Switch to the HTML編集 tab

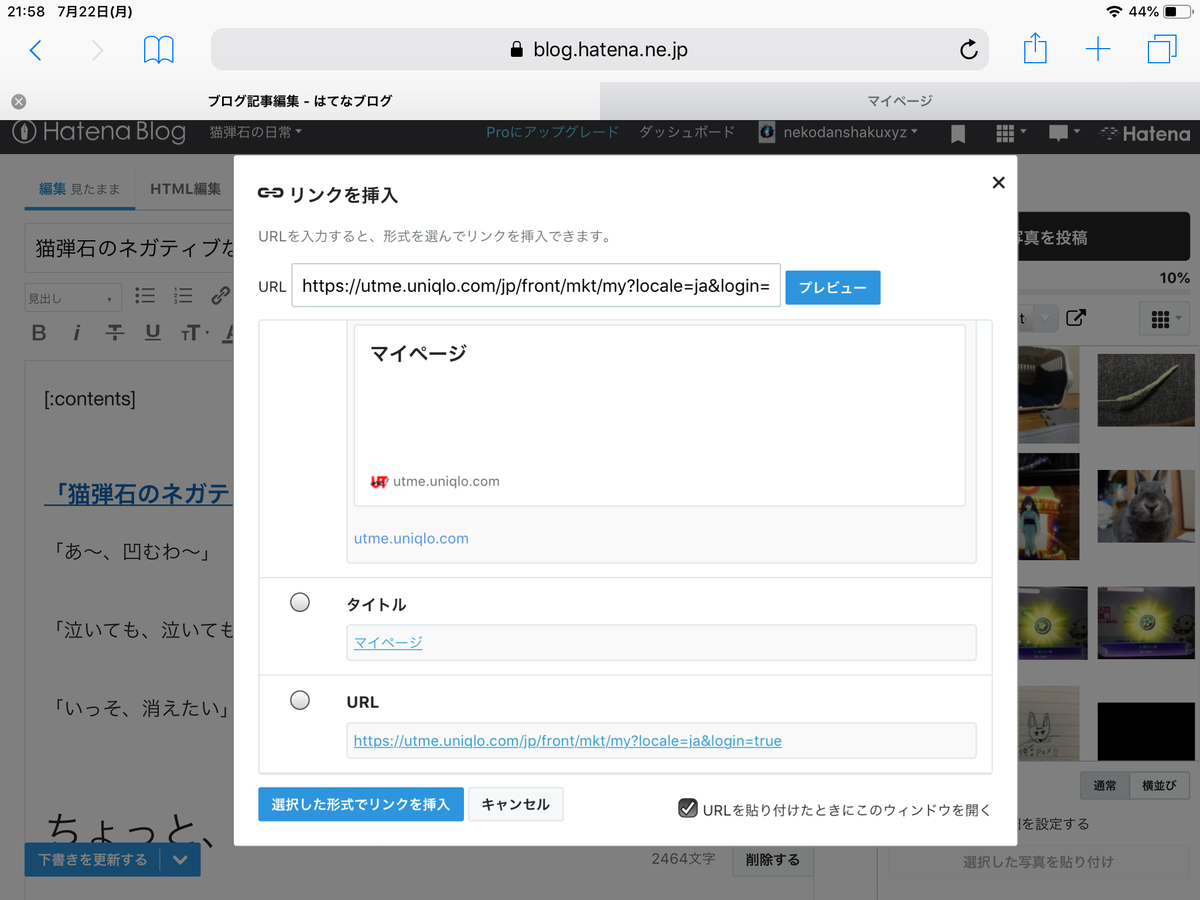coord(185,187)
